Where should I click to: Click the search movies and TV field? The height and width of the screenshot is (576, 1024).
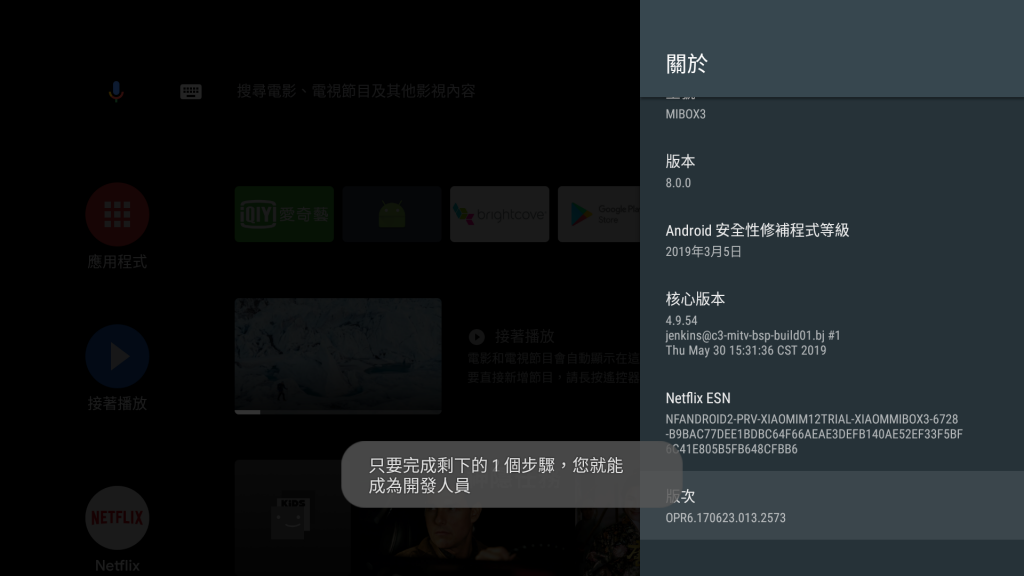pos(356,91)
